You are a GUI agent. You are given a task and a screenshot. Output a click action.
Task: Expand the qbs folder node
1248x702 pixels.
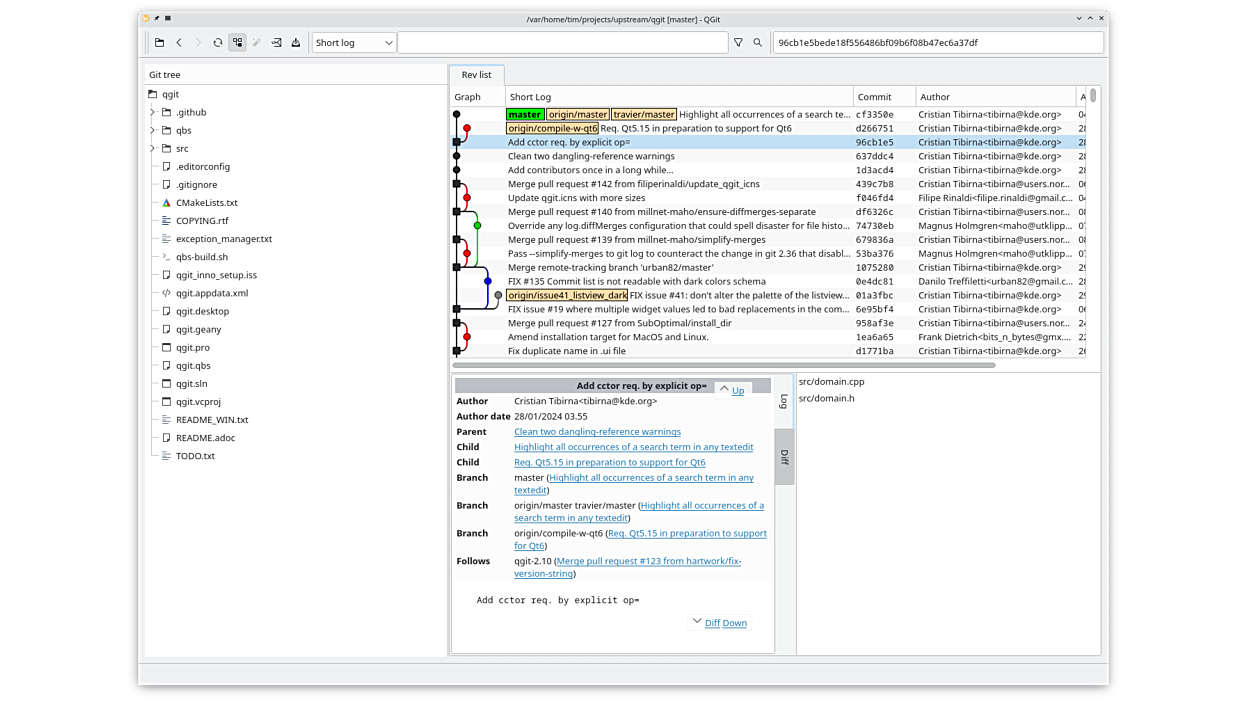[153, 131]
